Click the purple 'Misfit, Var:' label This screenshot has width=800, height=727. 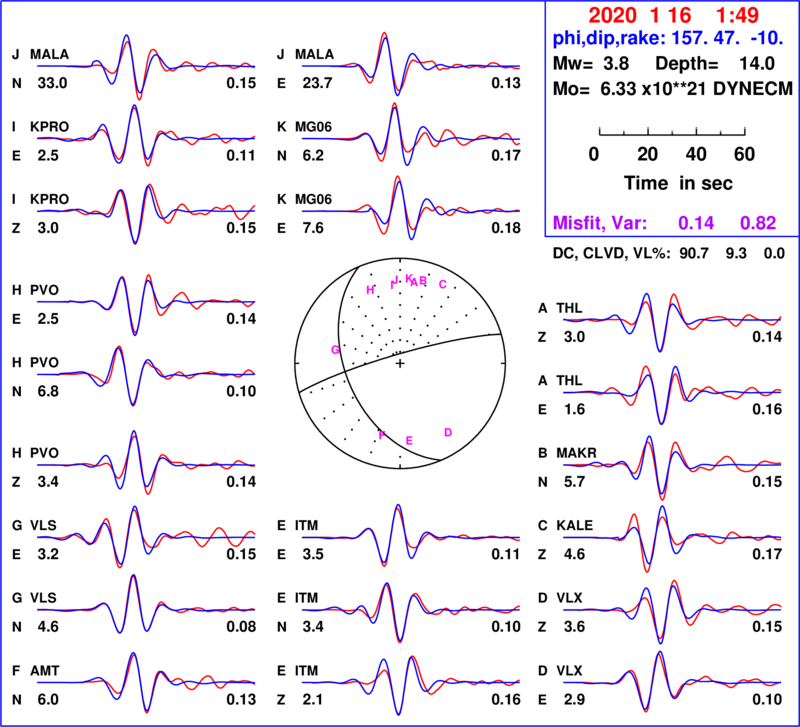pyautogui.click(x=600, y=223)
